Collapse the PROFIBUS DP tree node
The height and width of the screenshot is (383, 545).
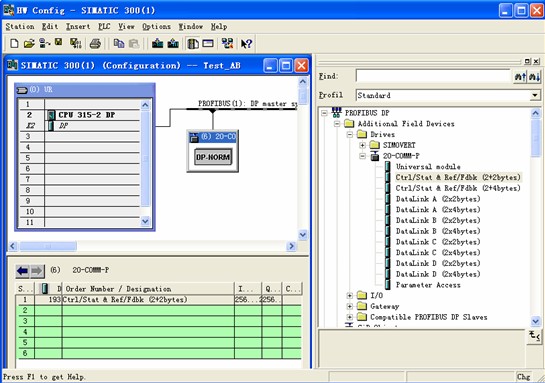tap(324, 113)
